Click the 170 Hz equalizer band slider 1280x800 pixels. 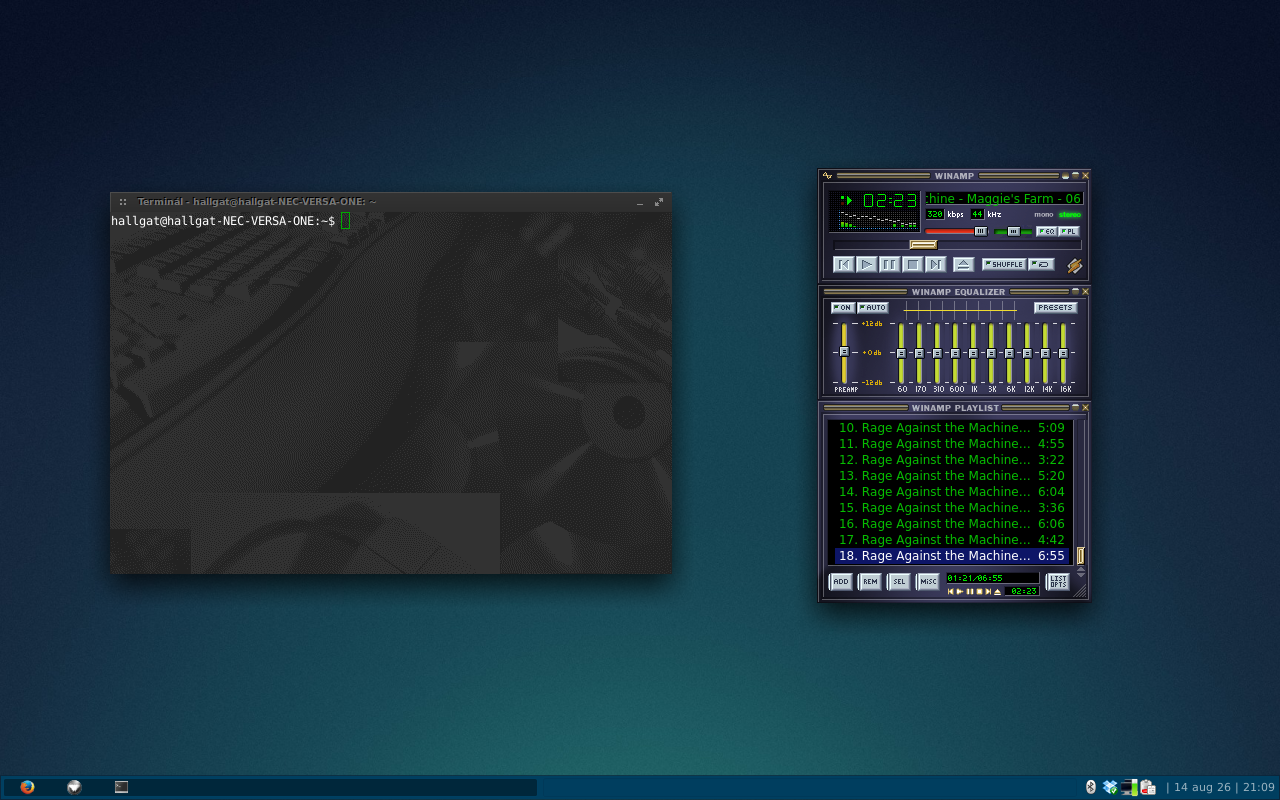pos(919,353)
